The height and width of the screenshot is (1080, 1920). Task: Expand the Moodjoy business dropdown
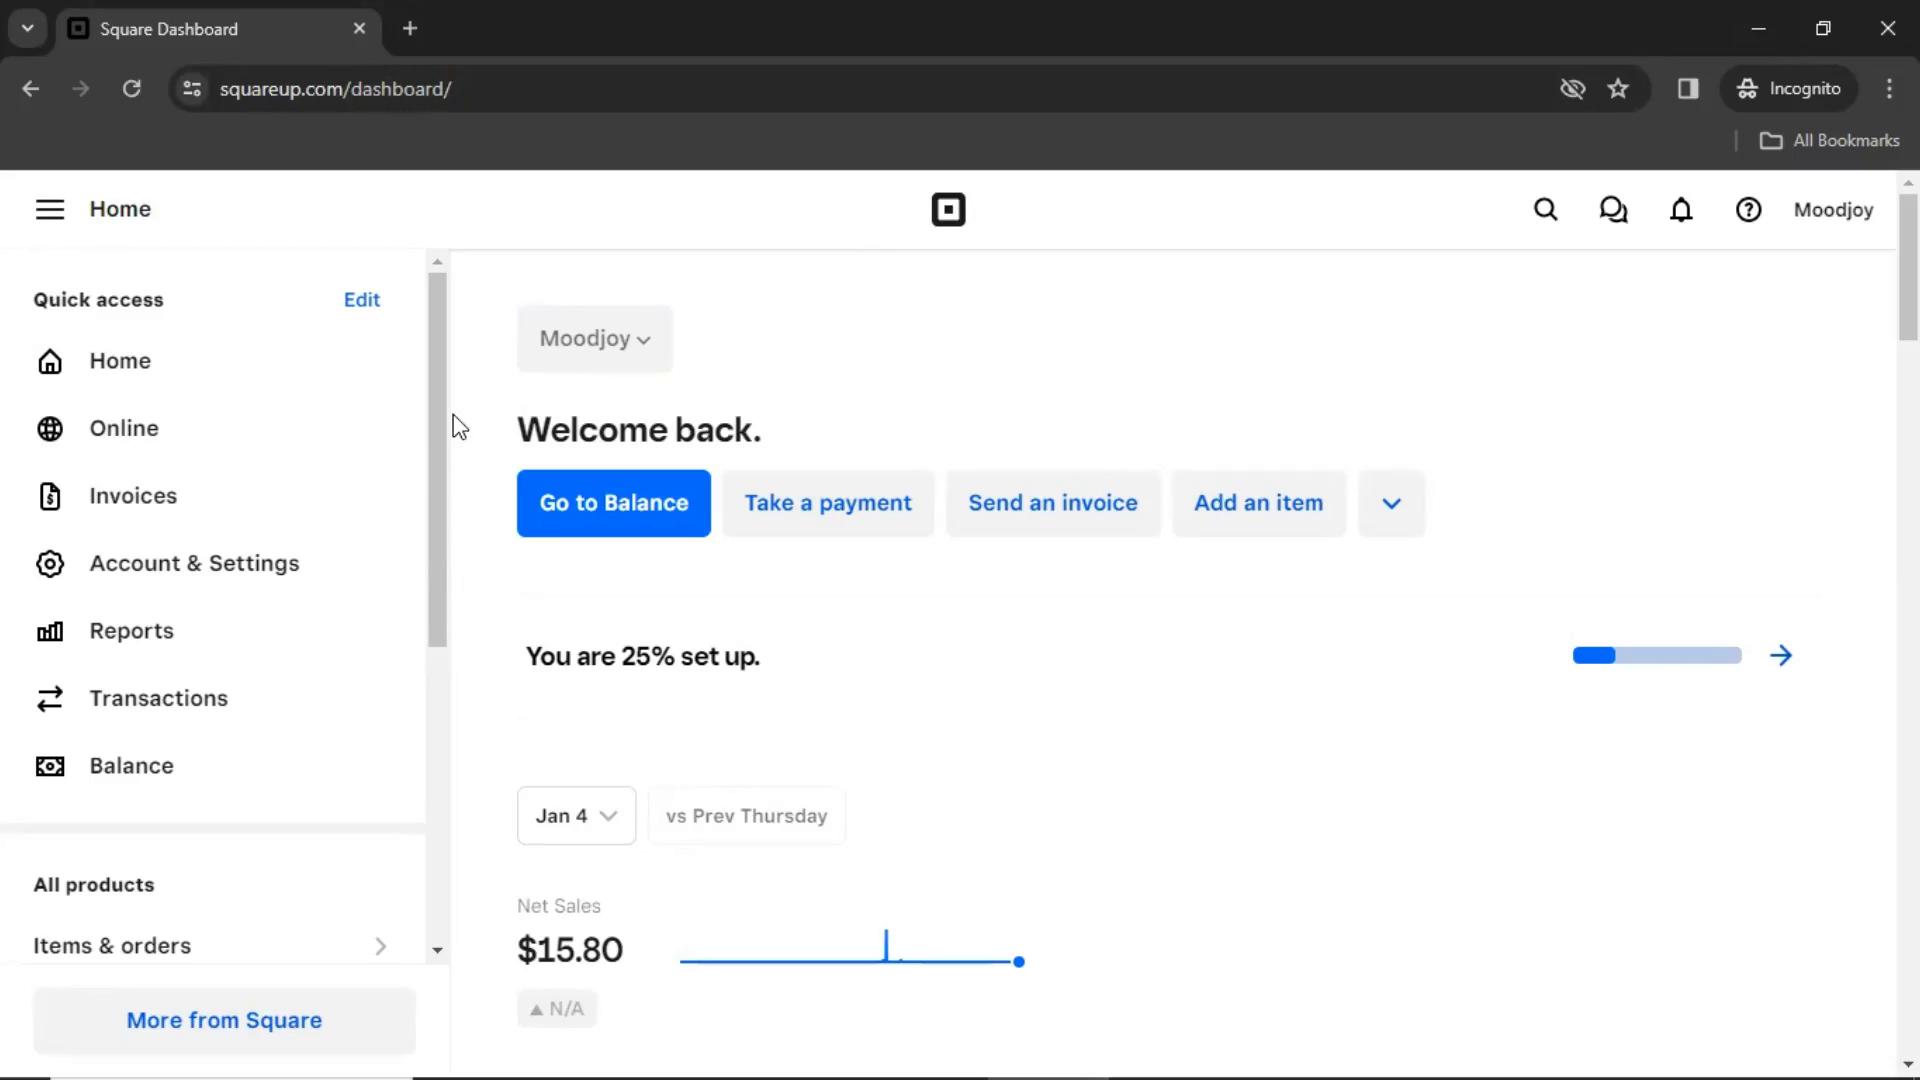593,338
